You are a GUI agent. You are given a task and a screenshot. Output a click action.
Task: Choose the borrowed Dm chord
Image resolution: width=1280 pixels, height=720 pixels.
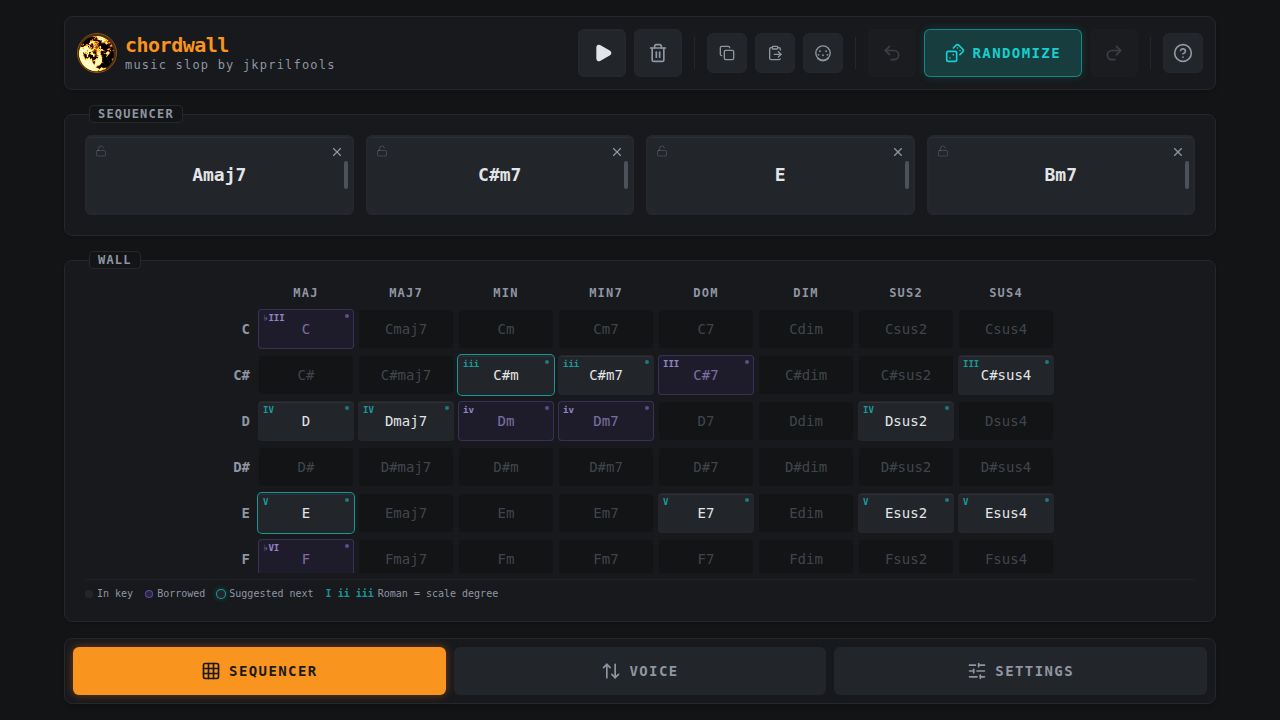pos(506,421)
